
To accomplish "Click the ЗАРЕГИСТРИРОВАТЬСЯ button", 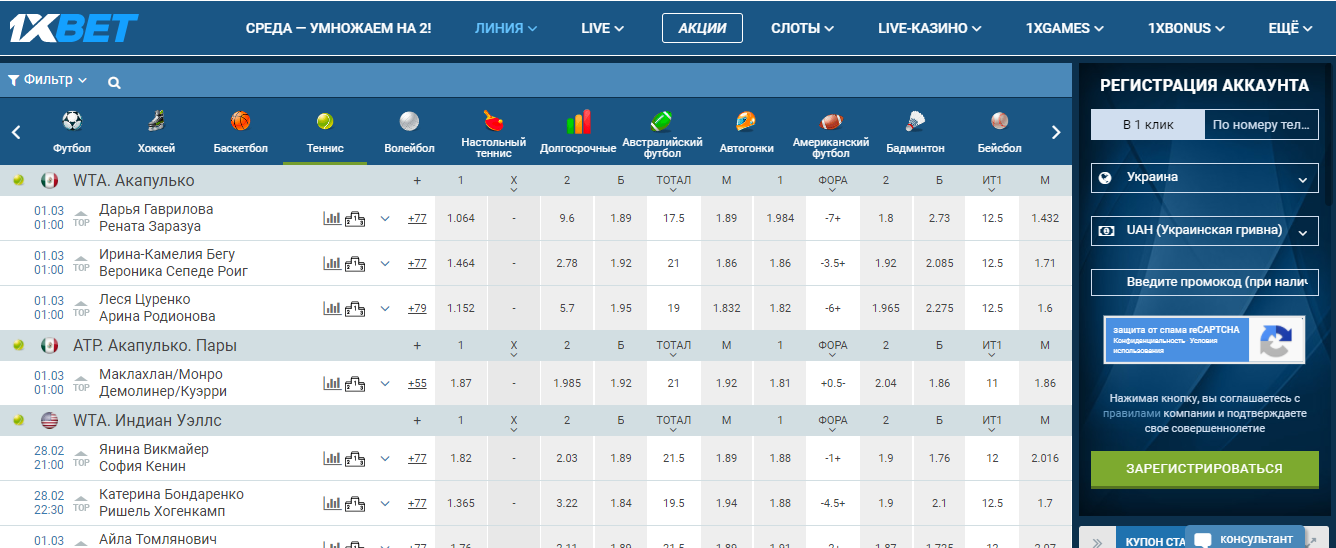I will click(1204, 469).
